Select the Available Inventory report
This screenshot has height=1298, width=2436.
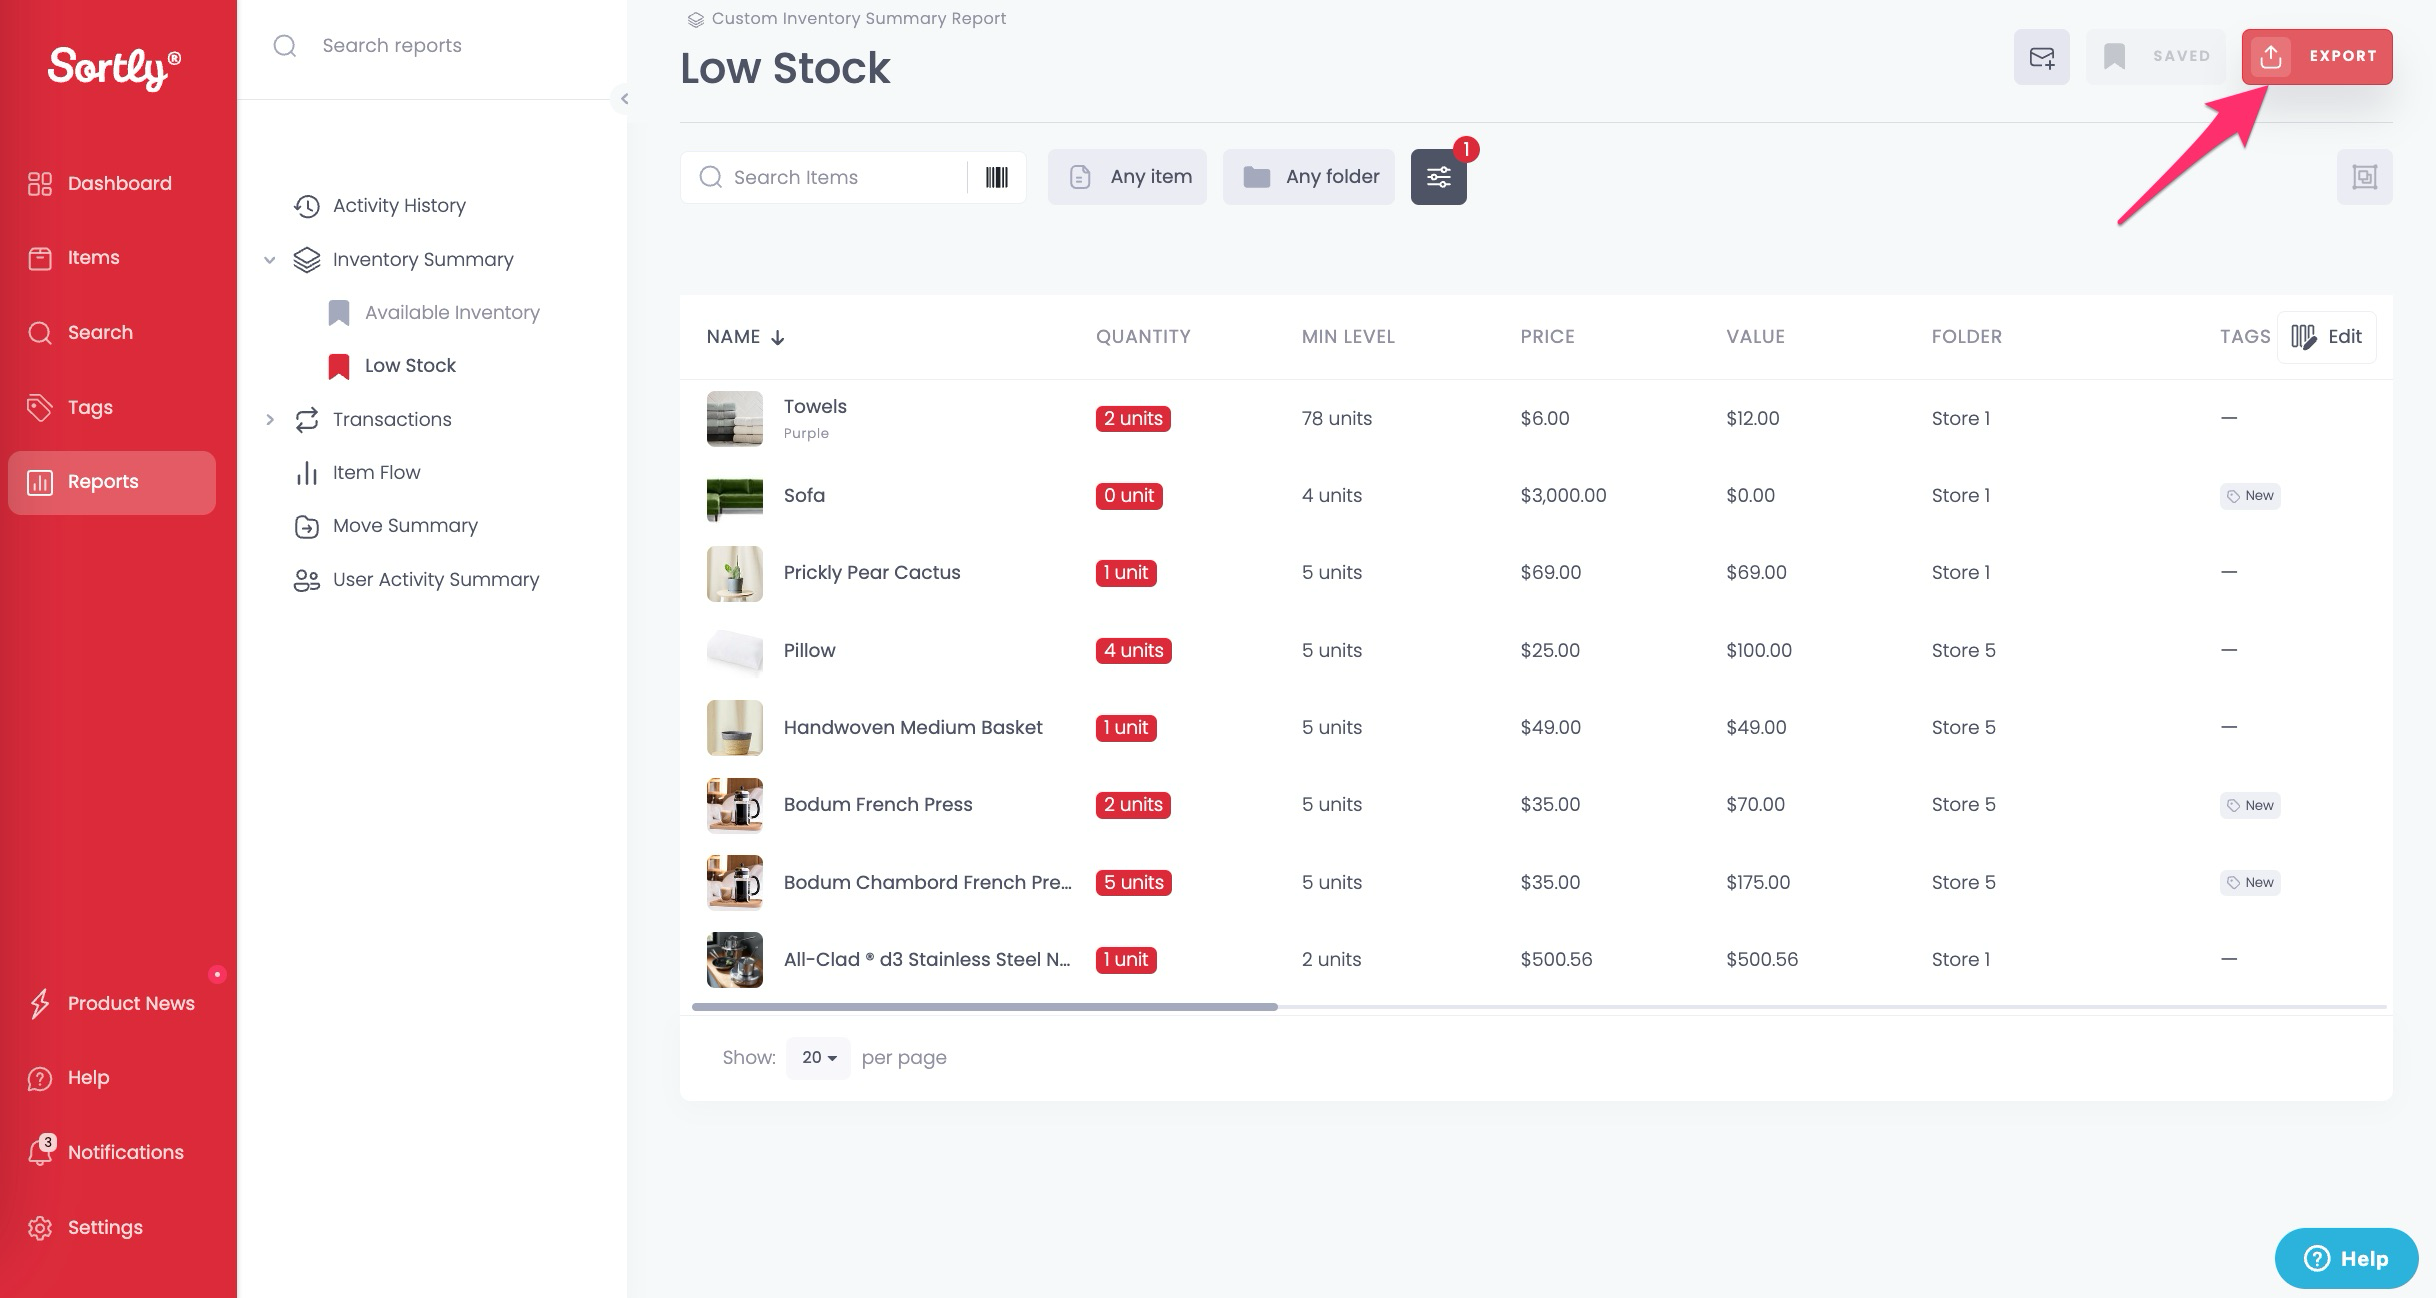452,312
